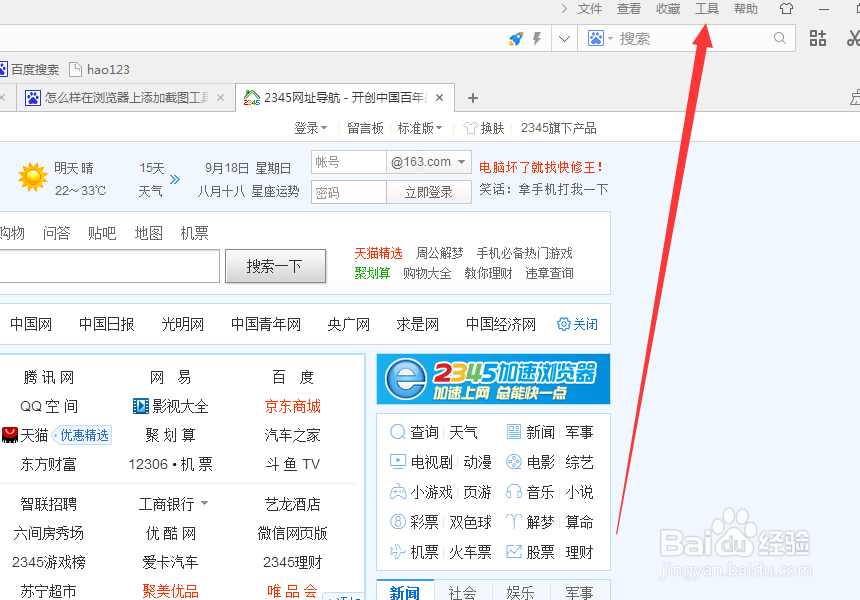
Task: Select the 地图 search category
Action: (x=149, y=233)
